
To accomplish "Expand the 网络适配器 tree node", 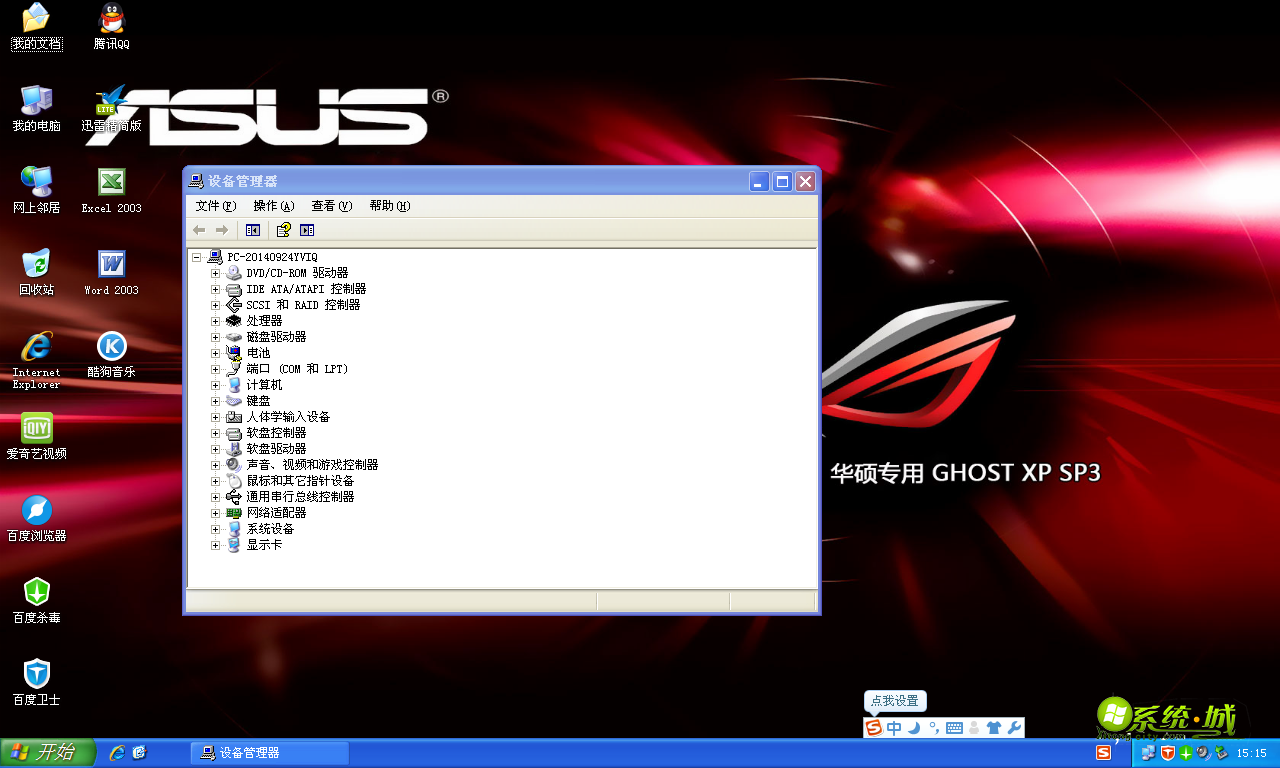I will point(215,513).
